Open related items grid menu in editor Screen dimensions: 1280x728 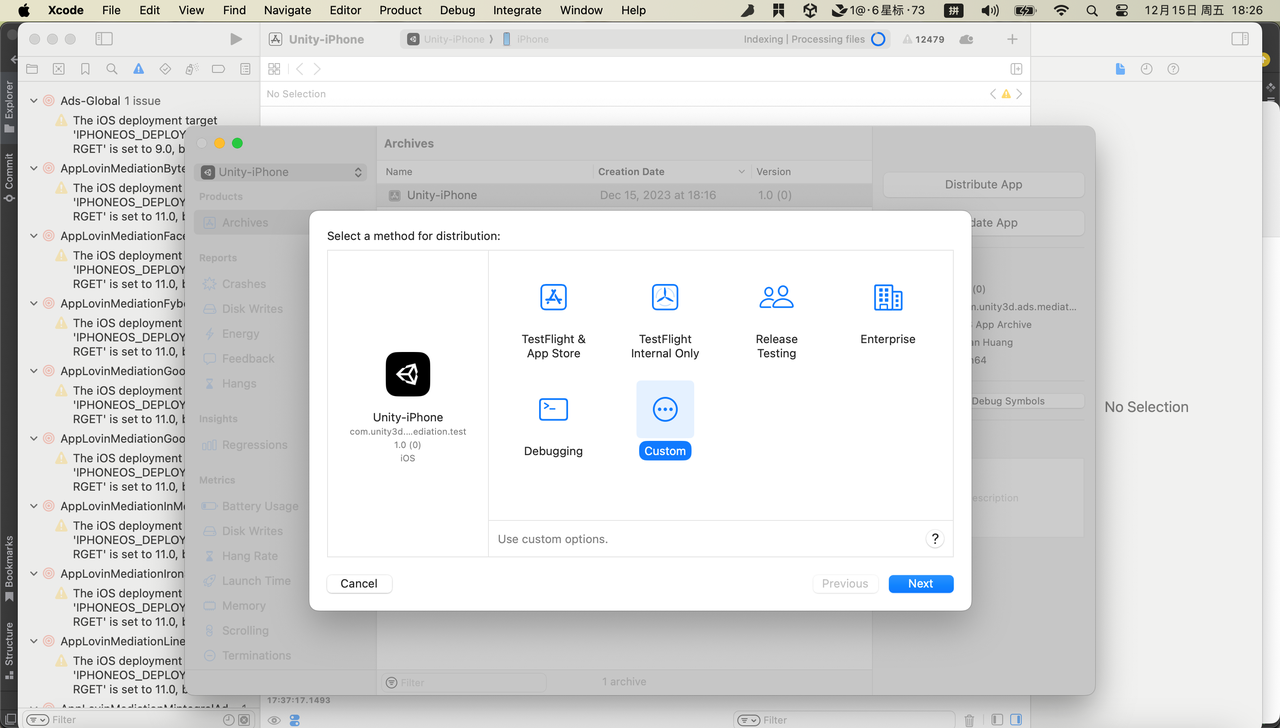coord(274,69)
